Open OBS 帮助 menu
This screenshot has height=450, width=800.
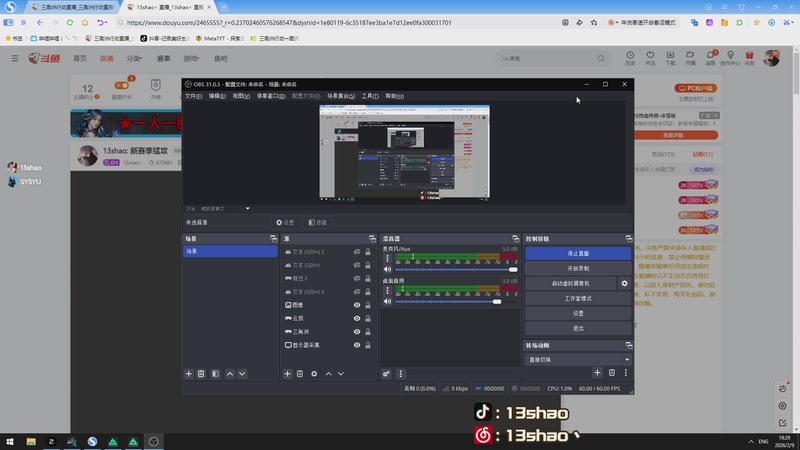click(394, 96)
